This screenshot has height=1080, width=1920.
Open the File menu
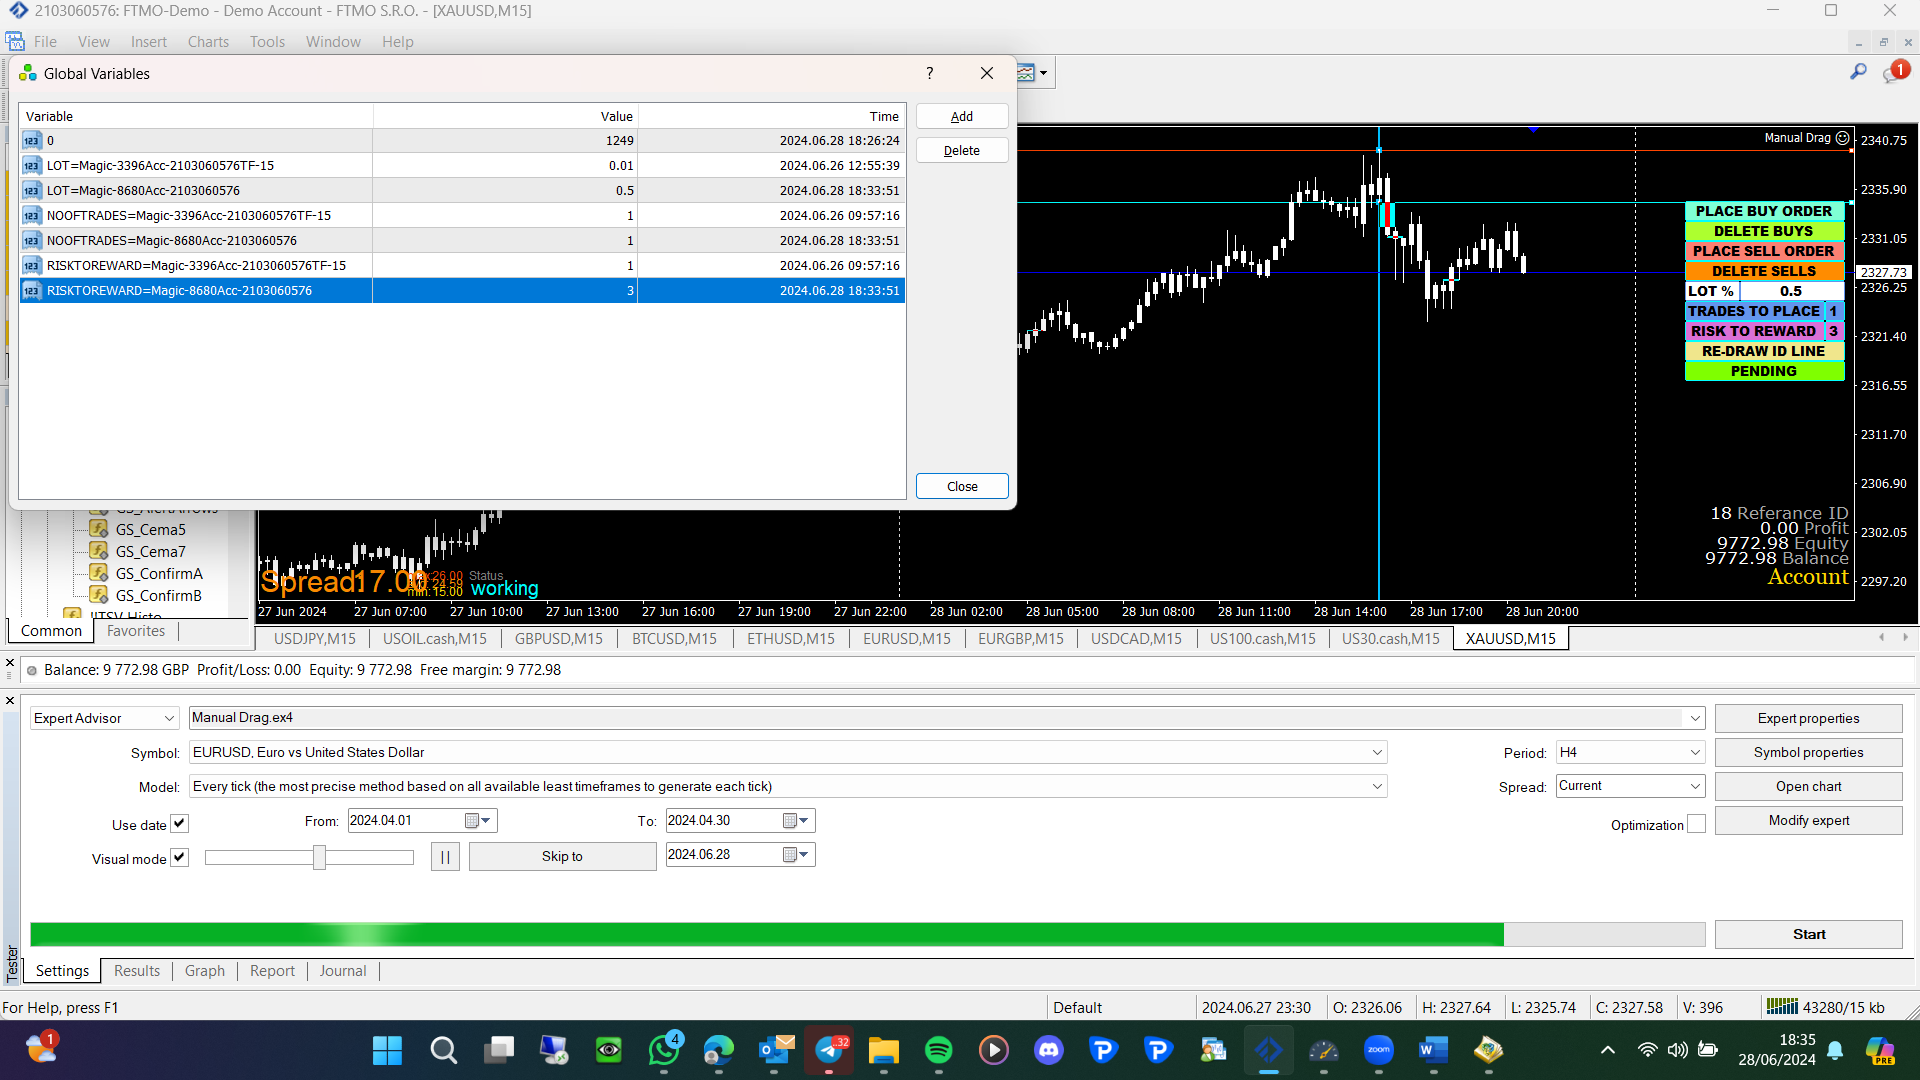(x=45, y=42)
